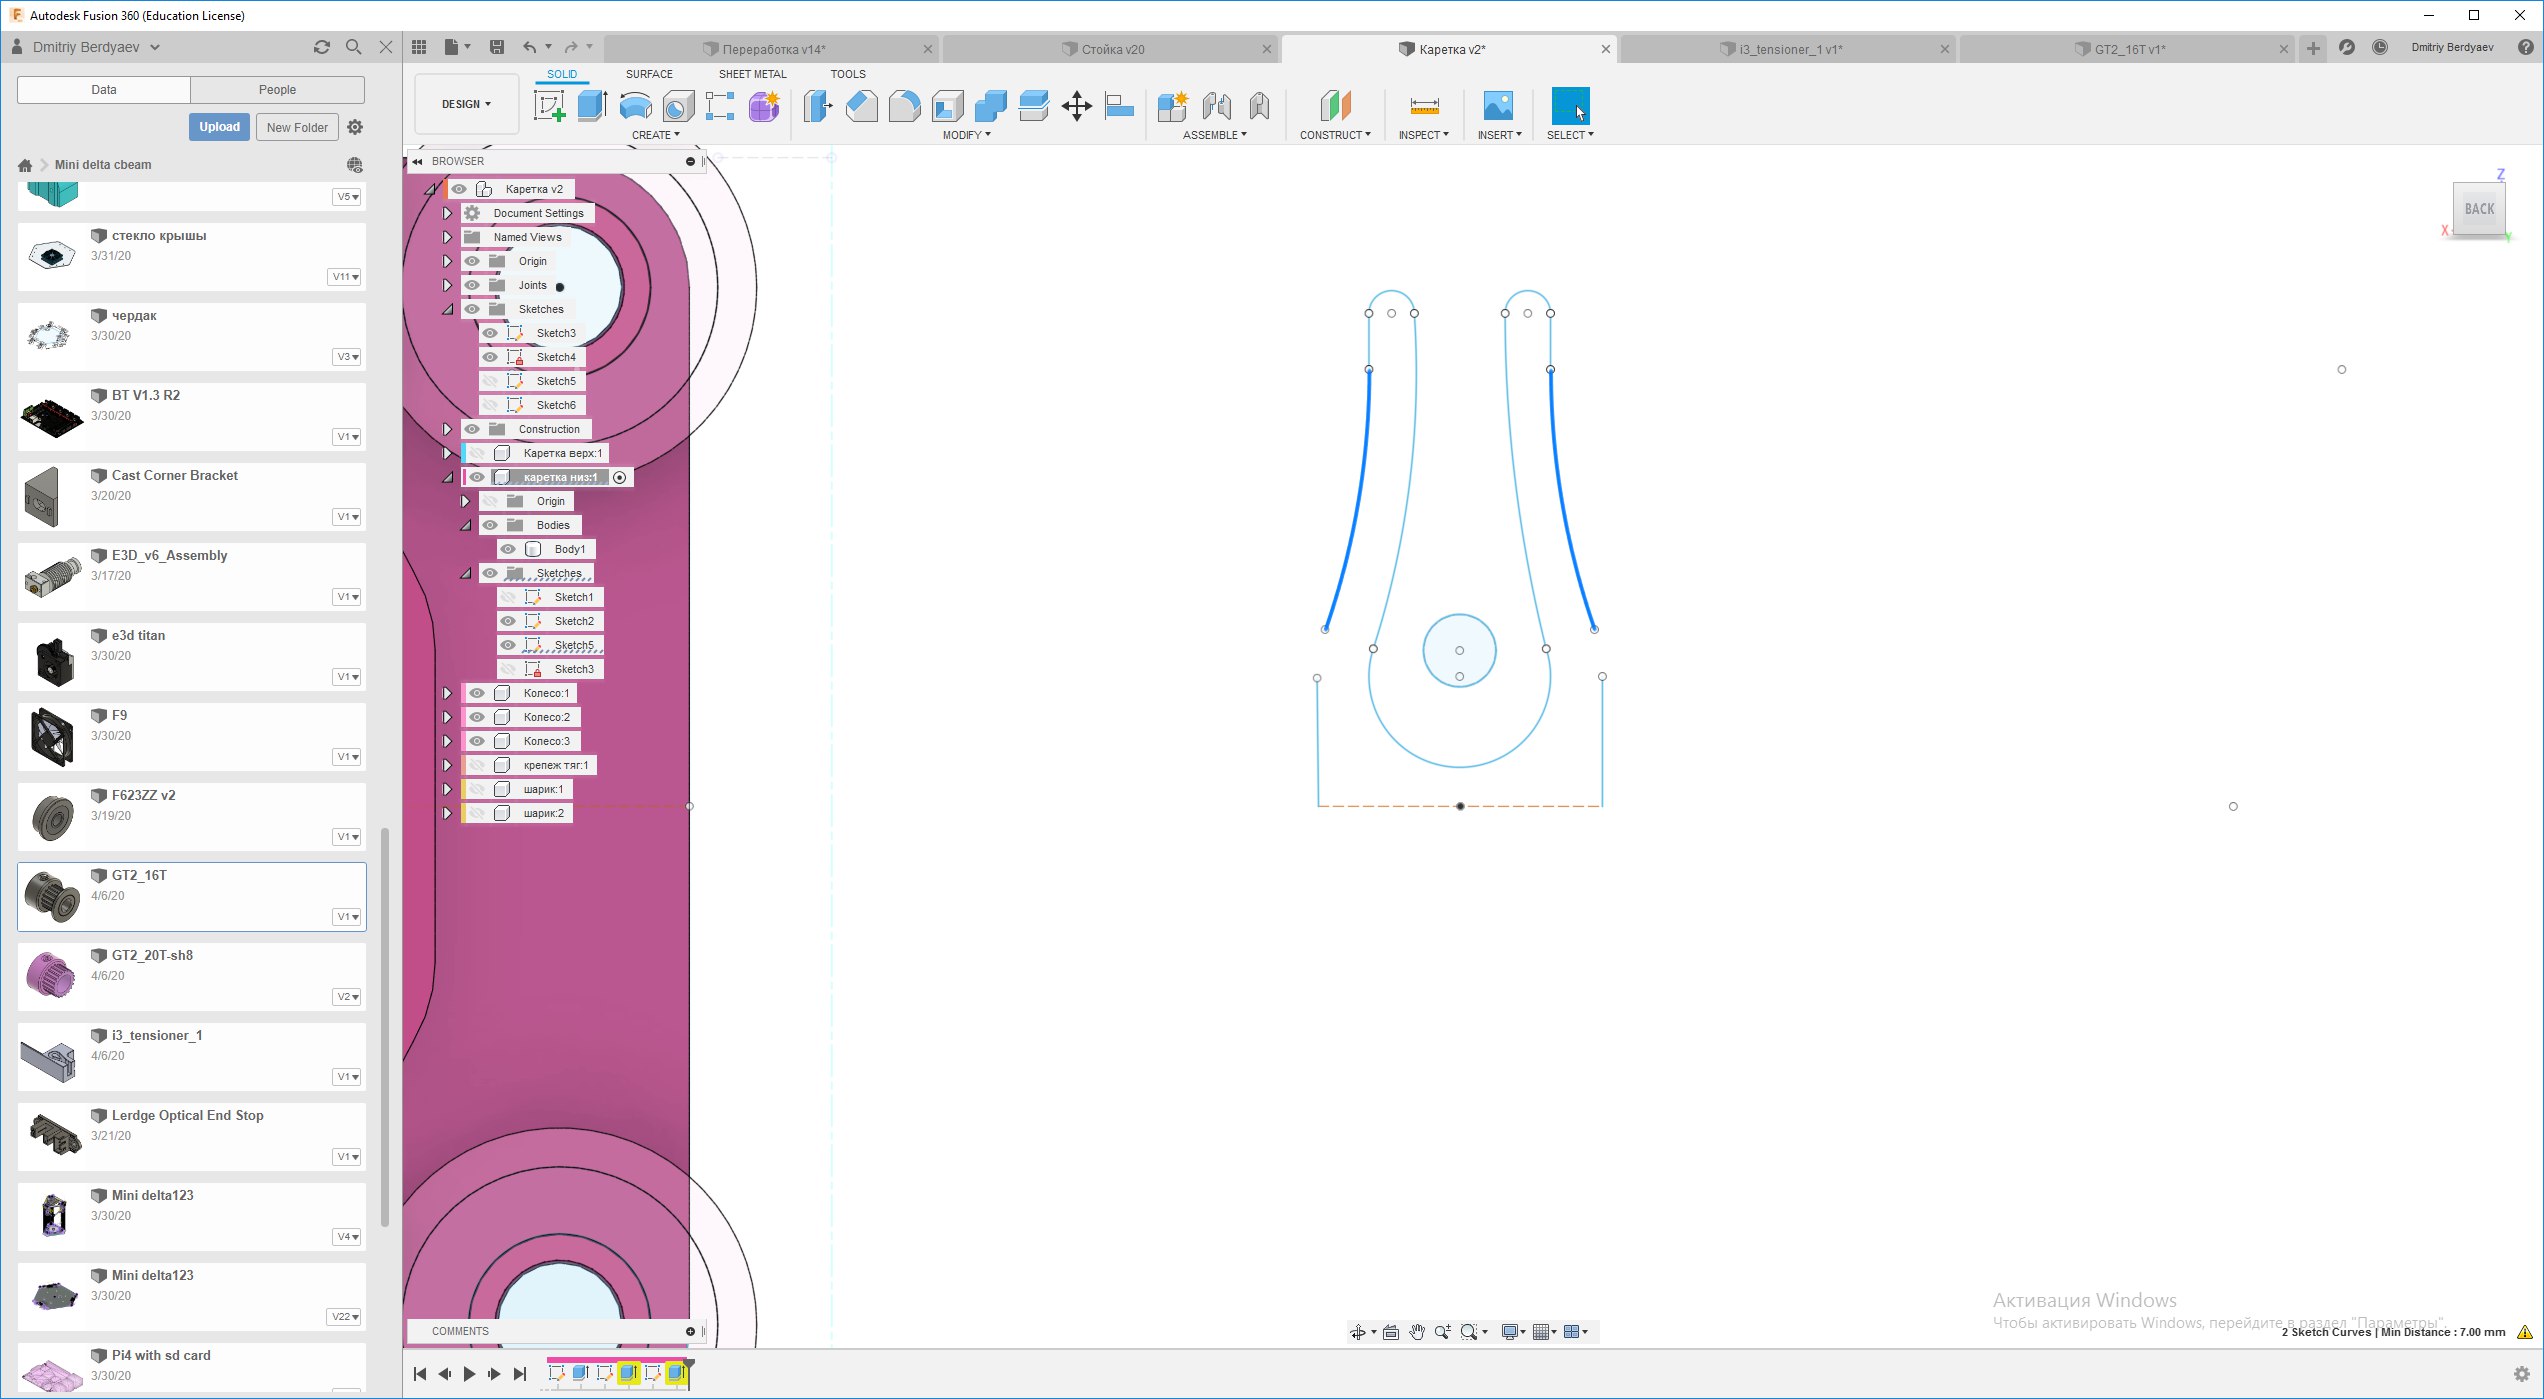Toggle visibility of Body1
This screenshot has width=2544, height=1399.
pos(508,549)
